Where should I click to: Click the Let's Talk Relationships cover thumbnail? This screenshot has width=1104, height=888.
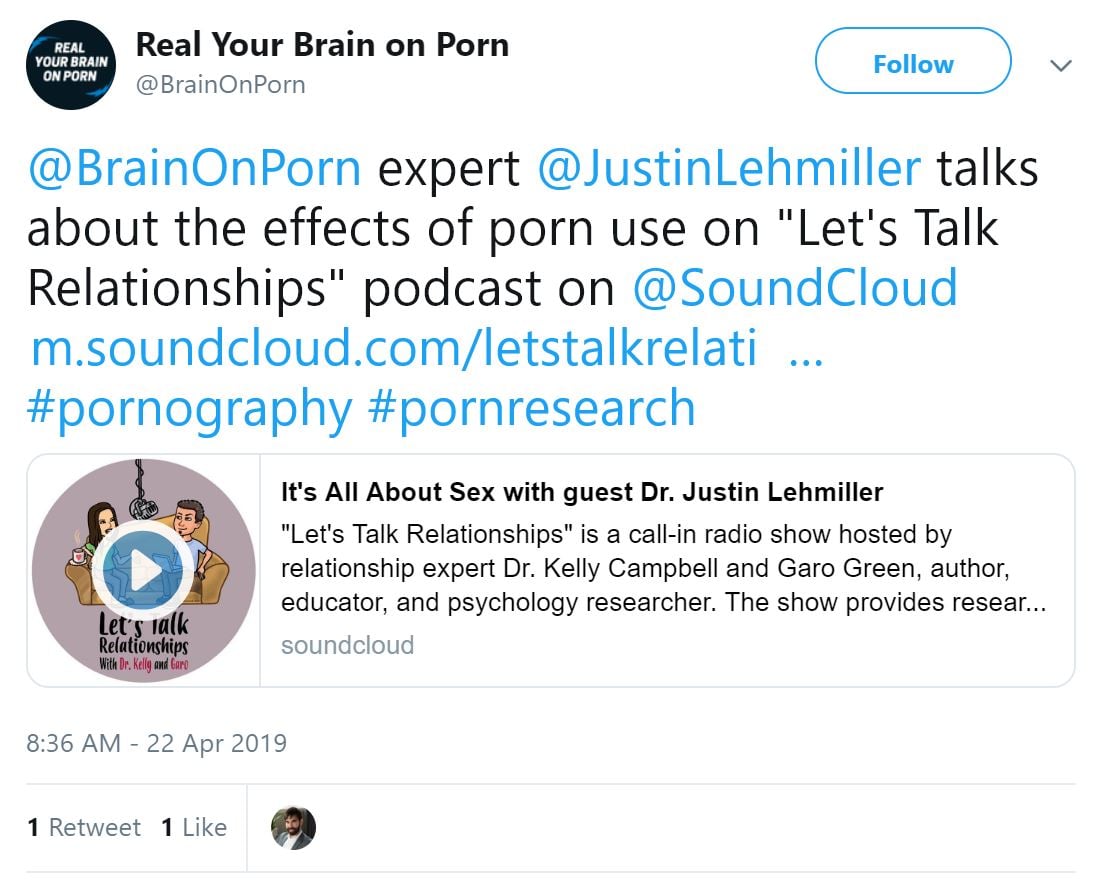pos(144,570)
